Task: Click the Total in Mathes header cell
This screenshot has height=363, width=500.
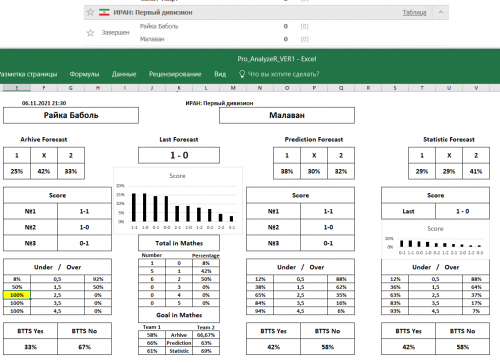Action: click(179, 243)
